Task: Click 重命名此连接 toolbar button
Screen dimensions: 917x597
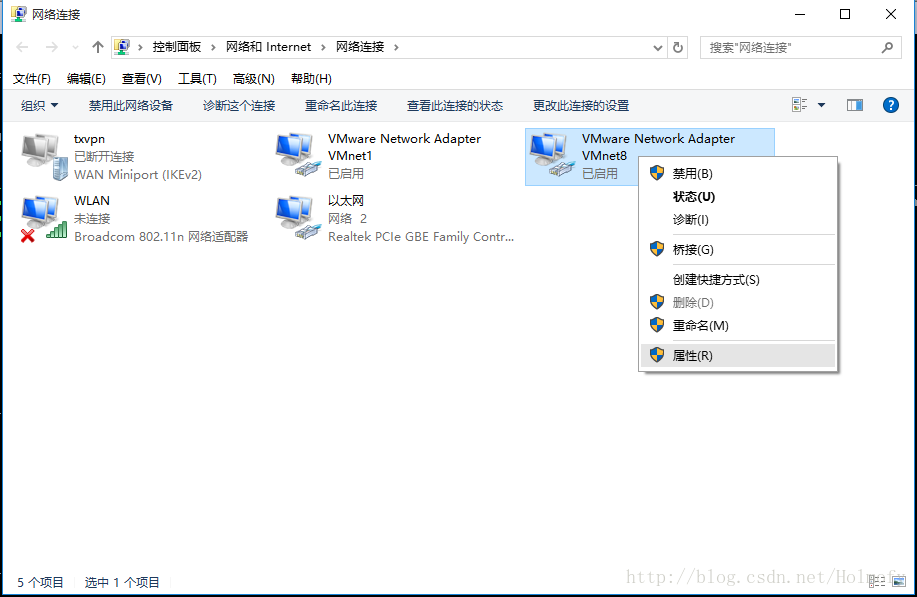Action: tap(341, 105)
